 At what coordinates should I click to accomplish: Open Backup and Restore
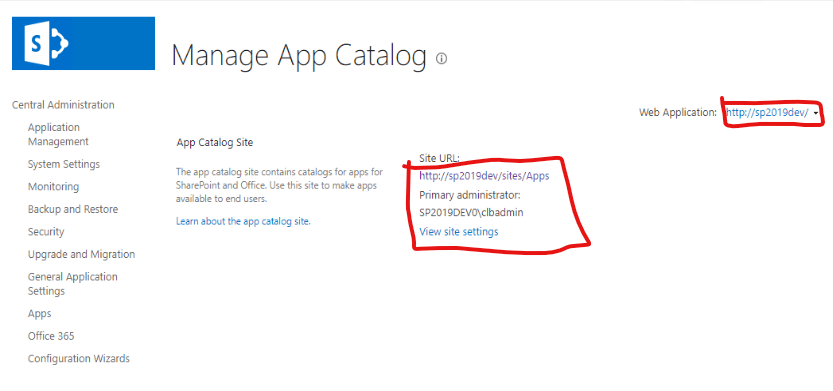[73, 209]
